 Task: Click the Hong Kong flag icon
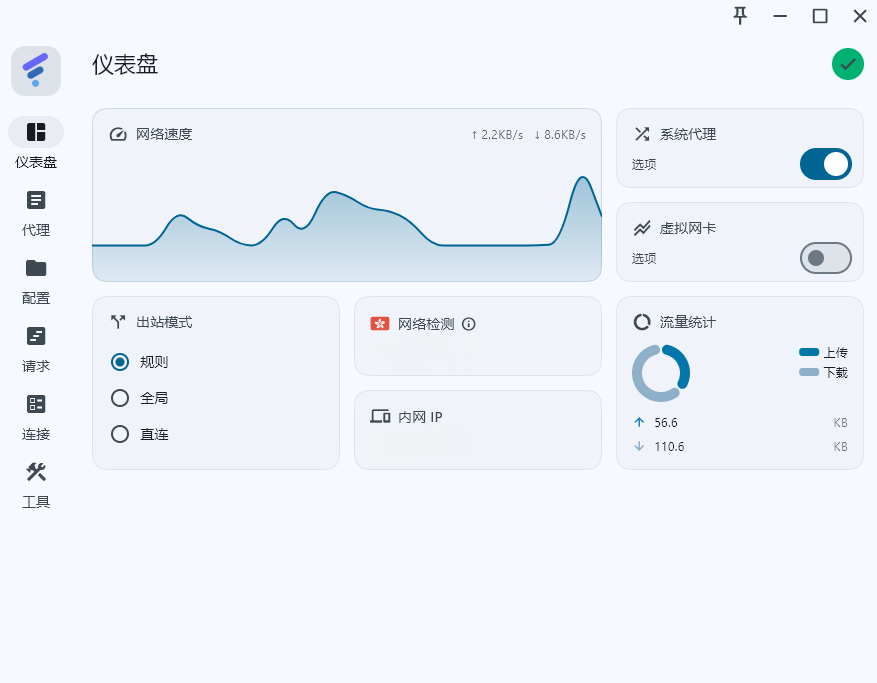coord(380,324)
